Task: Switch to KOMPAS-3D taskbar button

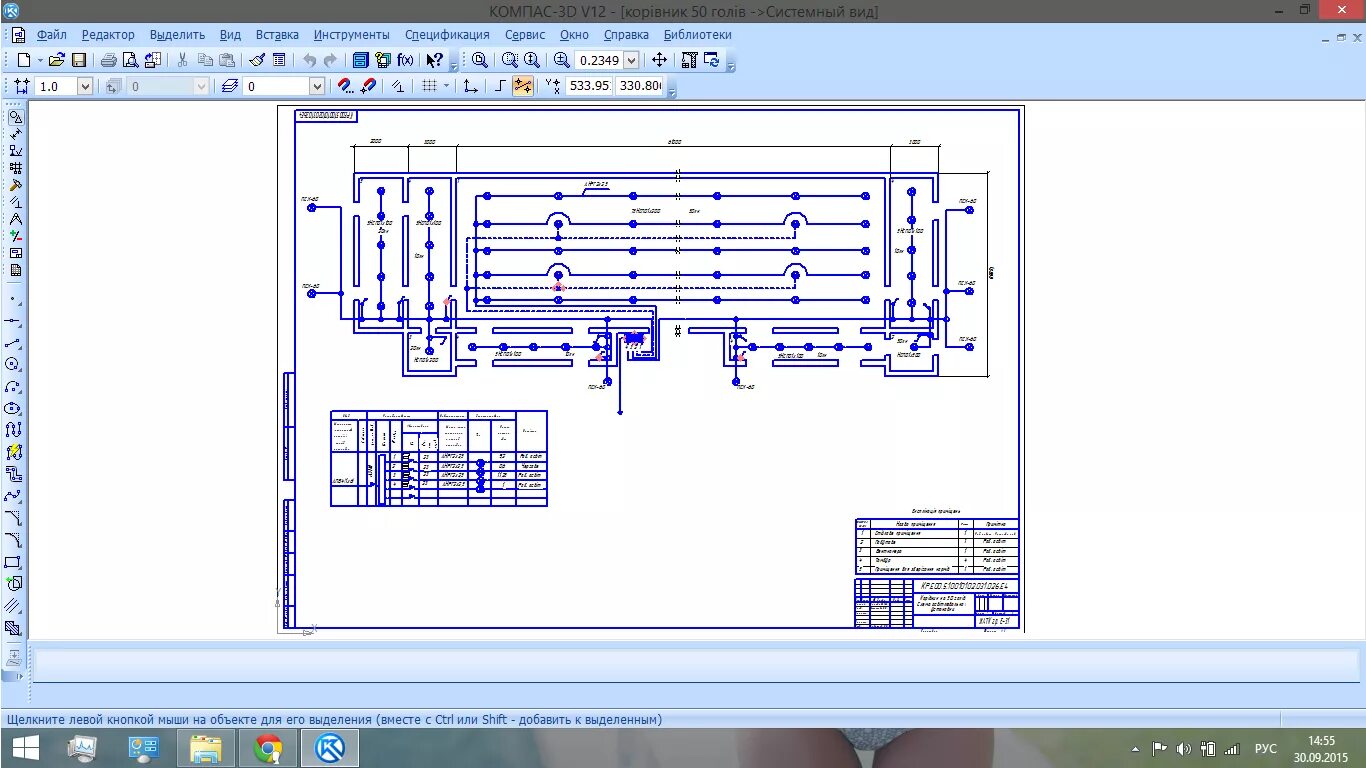Action: pos(330,748)
